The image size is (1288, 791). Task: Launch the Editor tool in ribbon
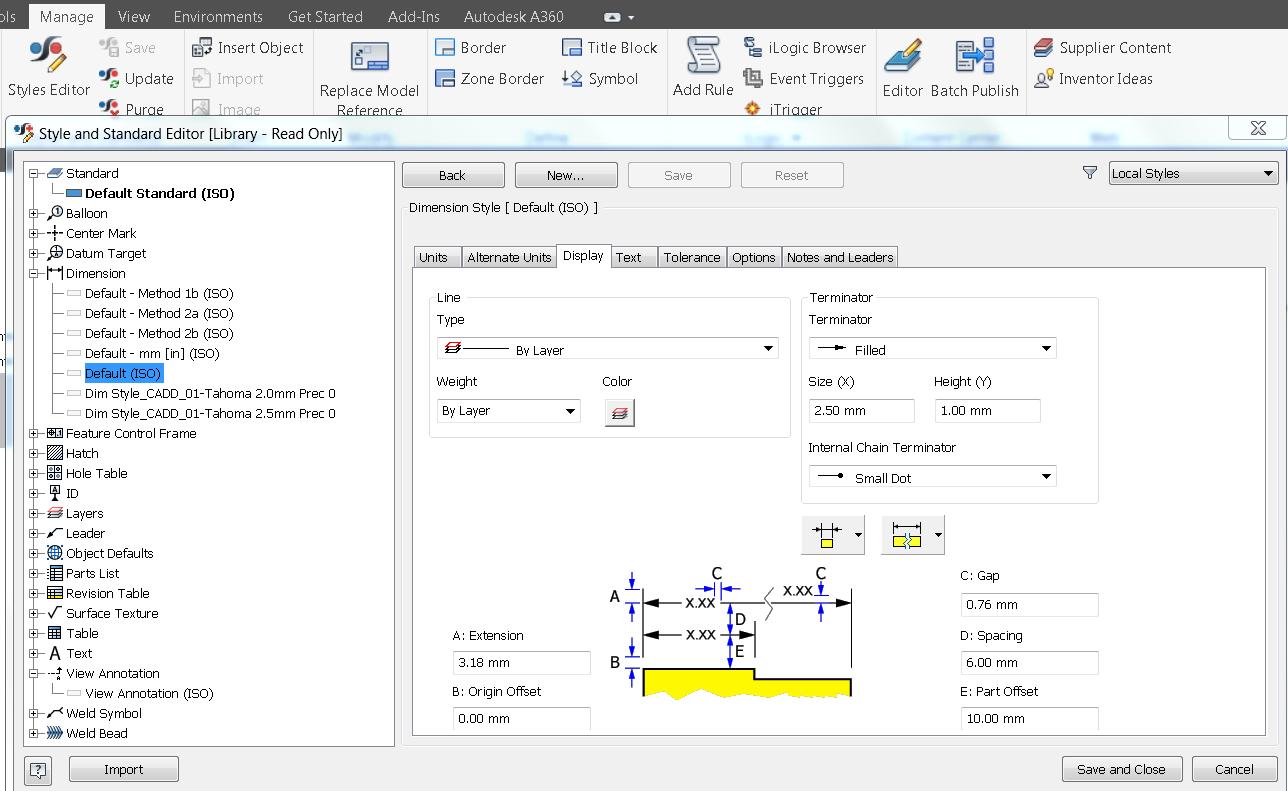(x=902, y=67)
